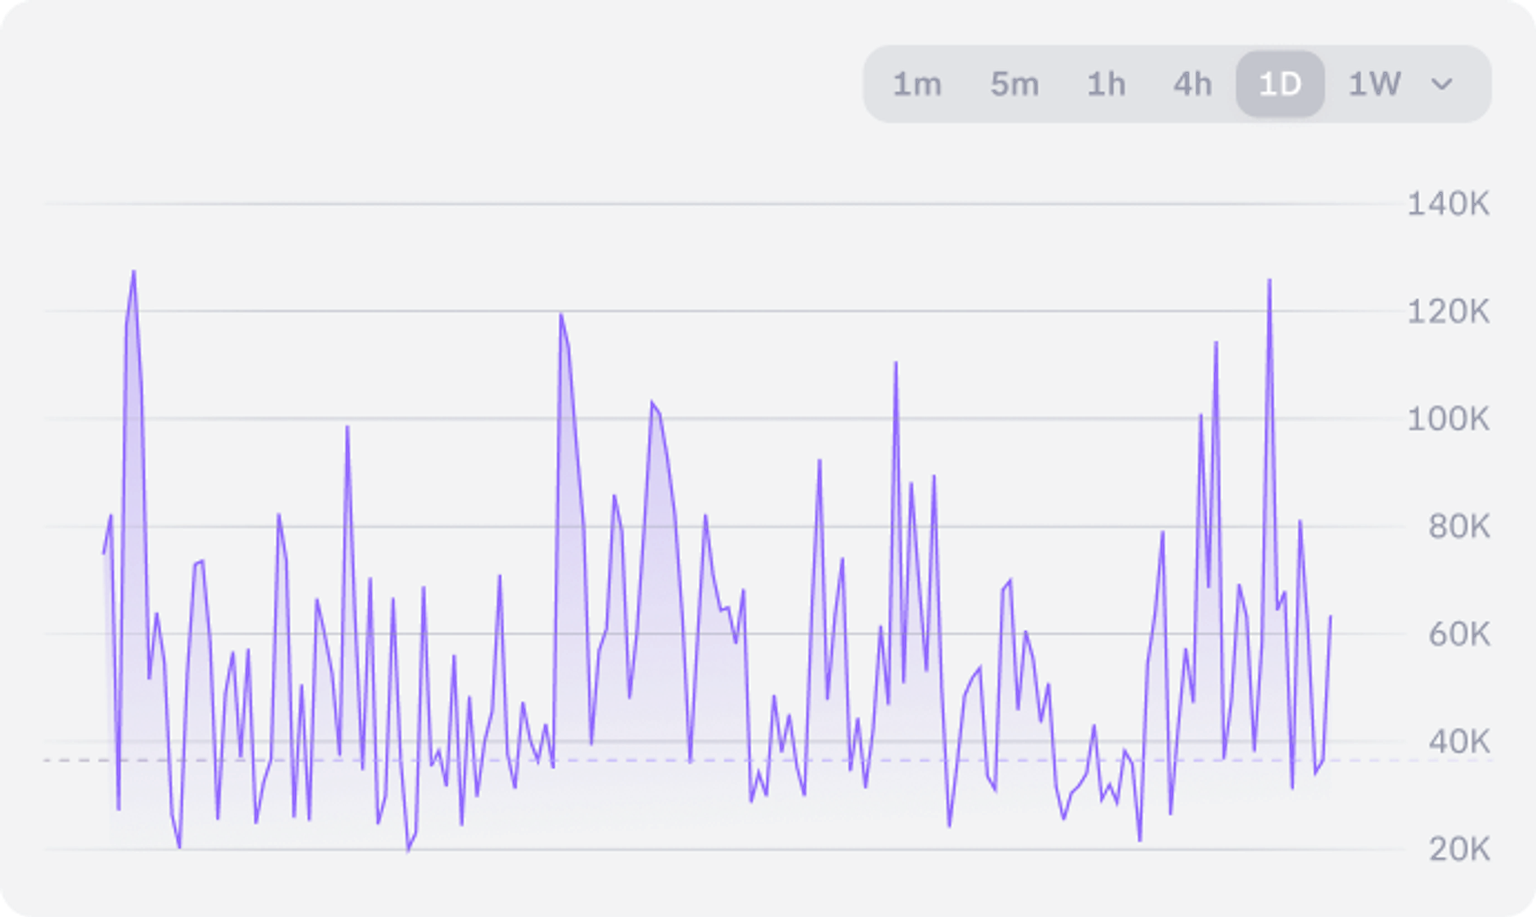
Task: Switch to the 5m interval
Action: tap(1014, 85)
